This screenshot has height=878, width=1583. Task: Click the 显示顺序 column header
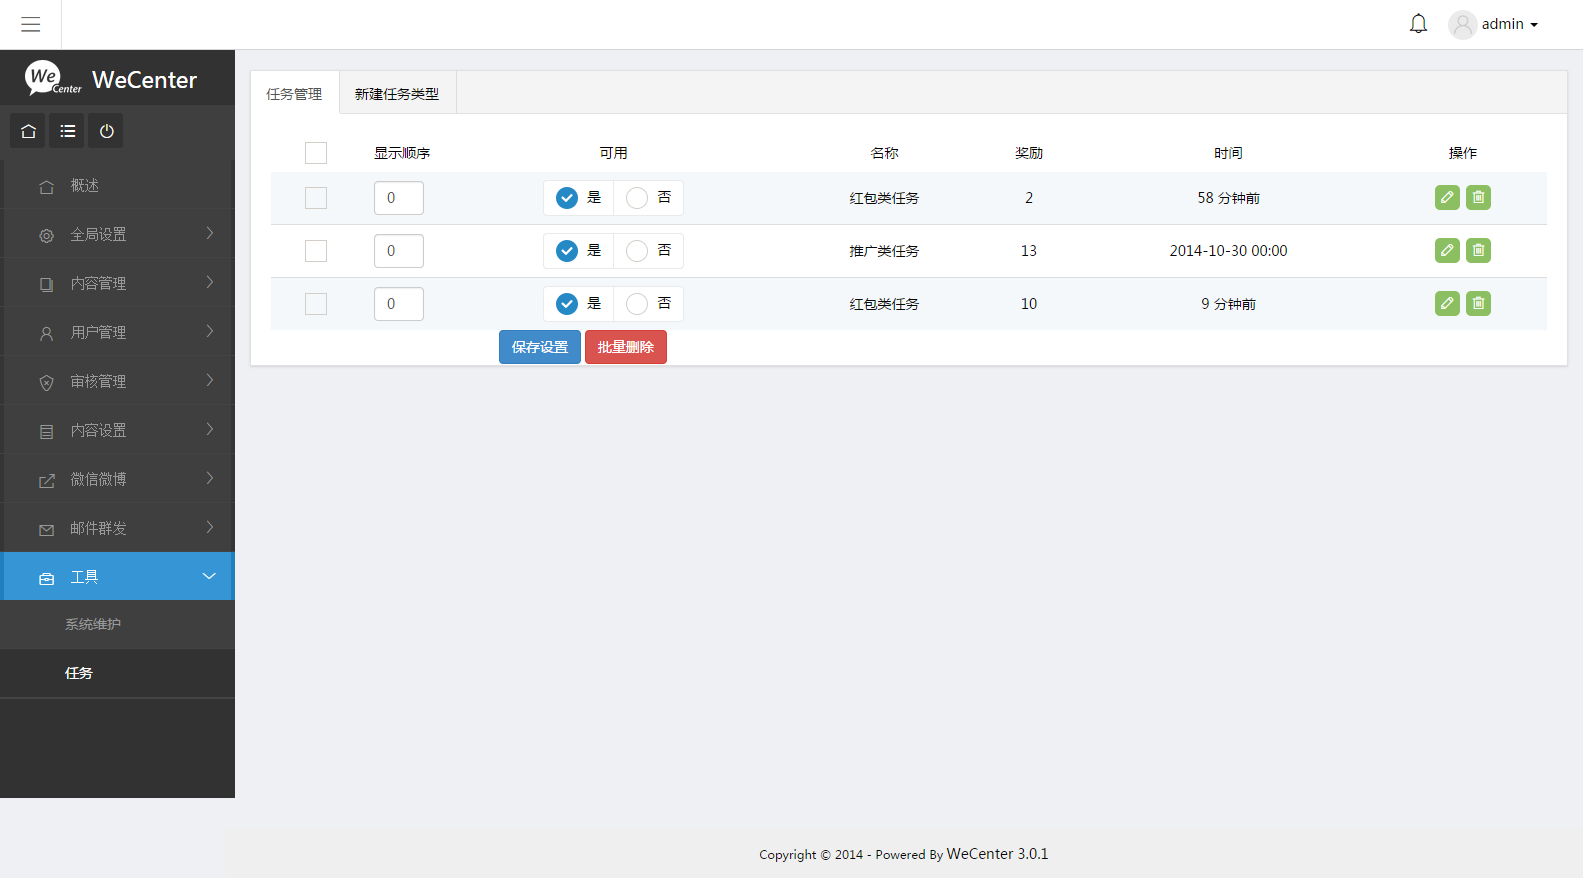click(402, 153)
